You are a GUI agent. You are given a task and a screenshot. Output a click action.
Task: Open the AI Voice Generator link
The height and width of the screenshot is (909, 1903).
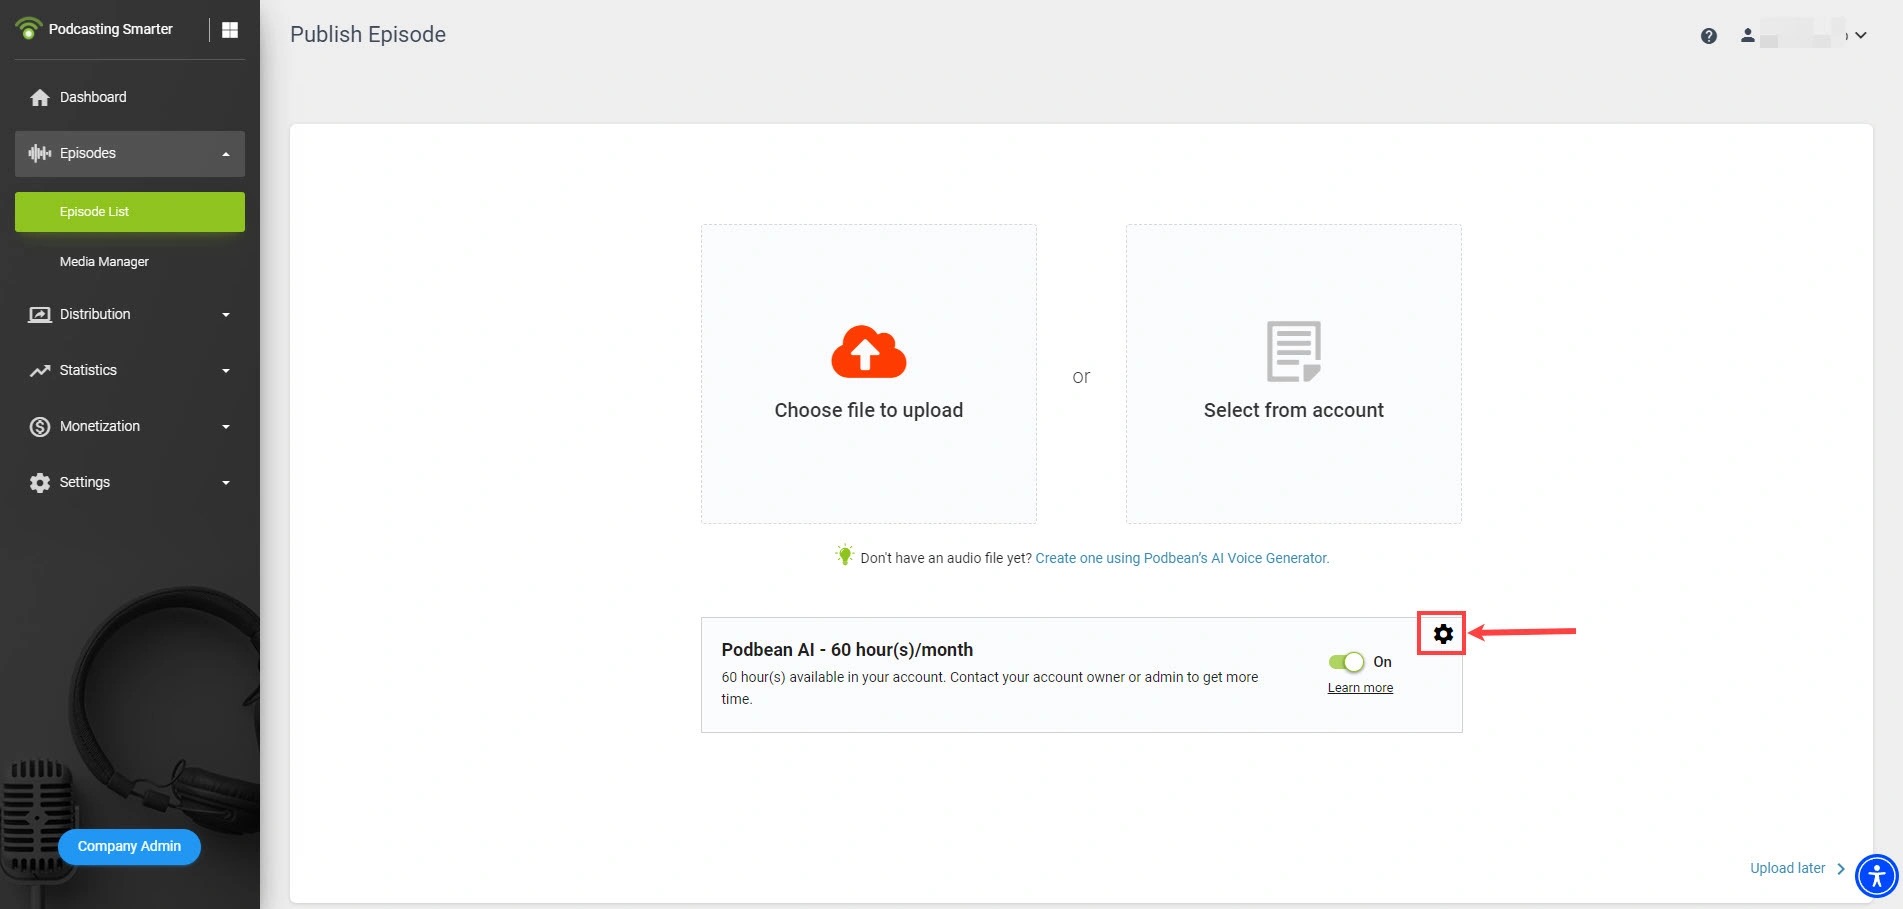pyautogui.click(x=1182, y=558)
